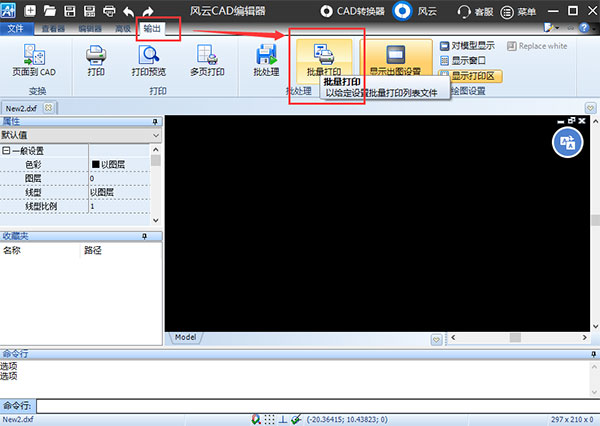Click the coordinates readout in status bar
Image resolution: width=600 pixels, height=426 pixels.
click(347, 419)
